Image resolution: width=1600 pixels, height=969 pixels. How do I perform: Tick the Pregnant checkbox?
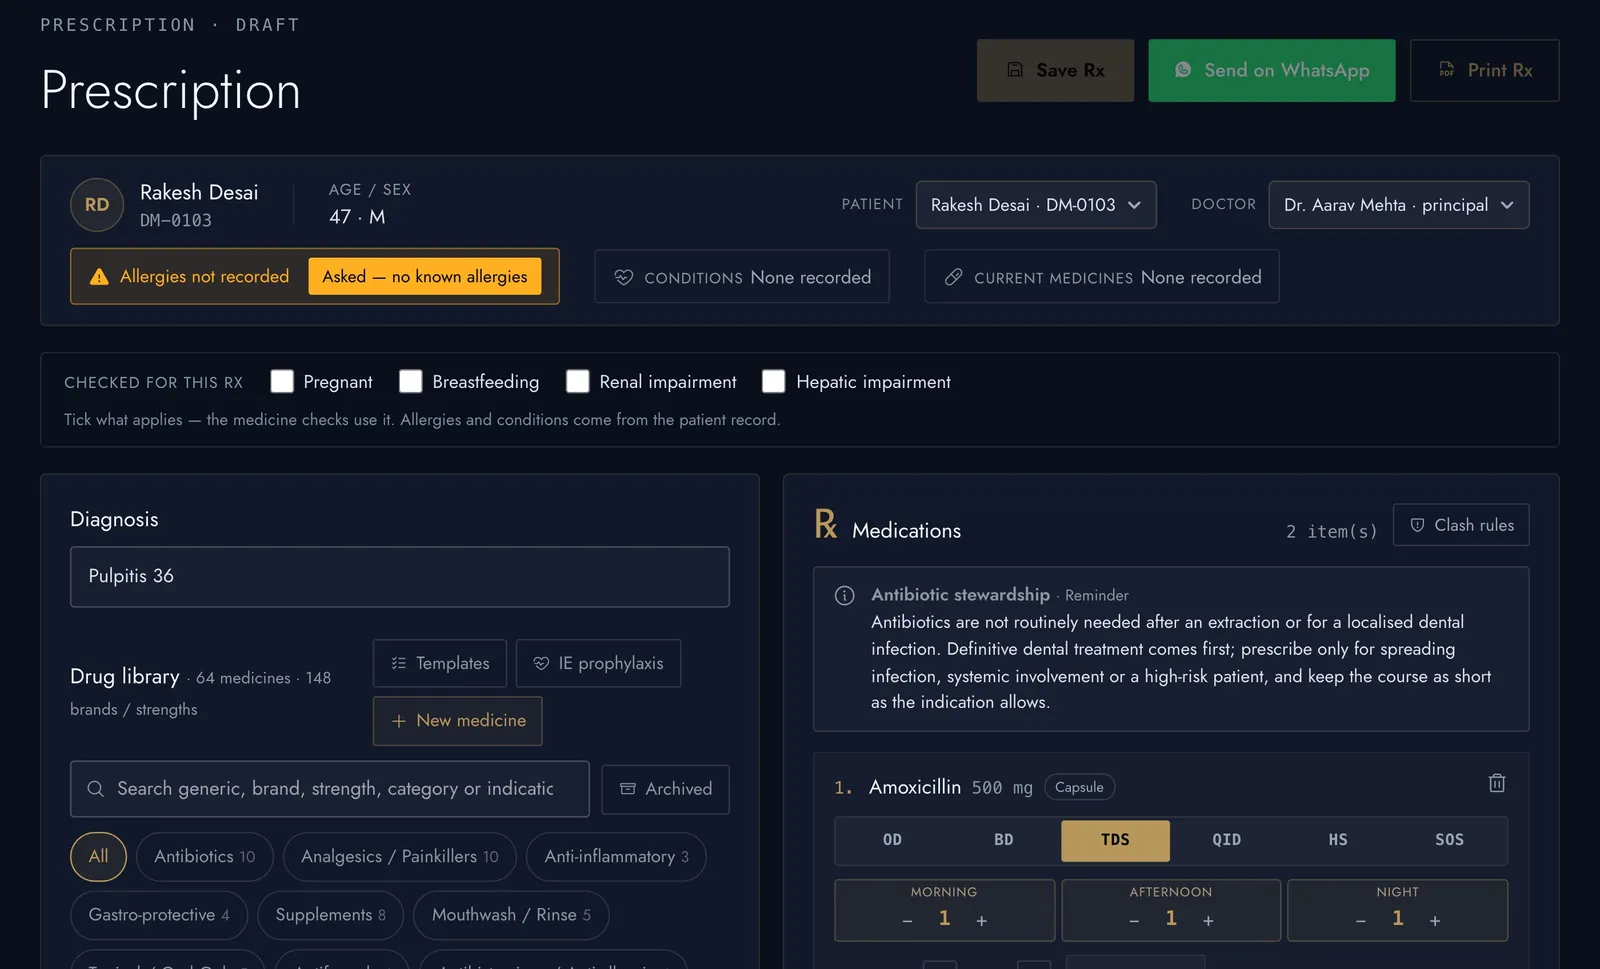tap(282, 381)
